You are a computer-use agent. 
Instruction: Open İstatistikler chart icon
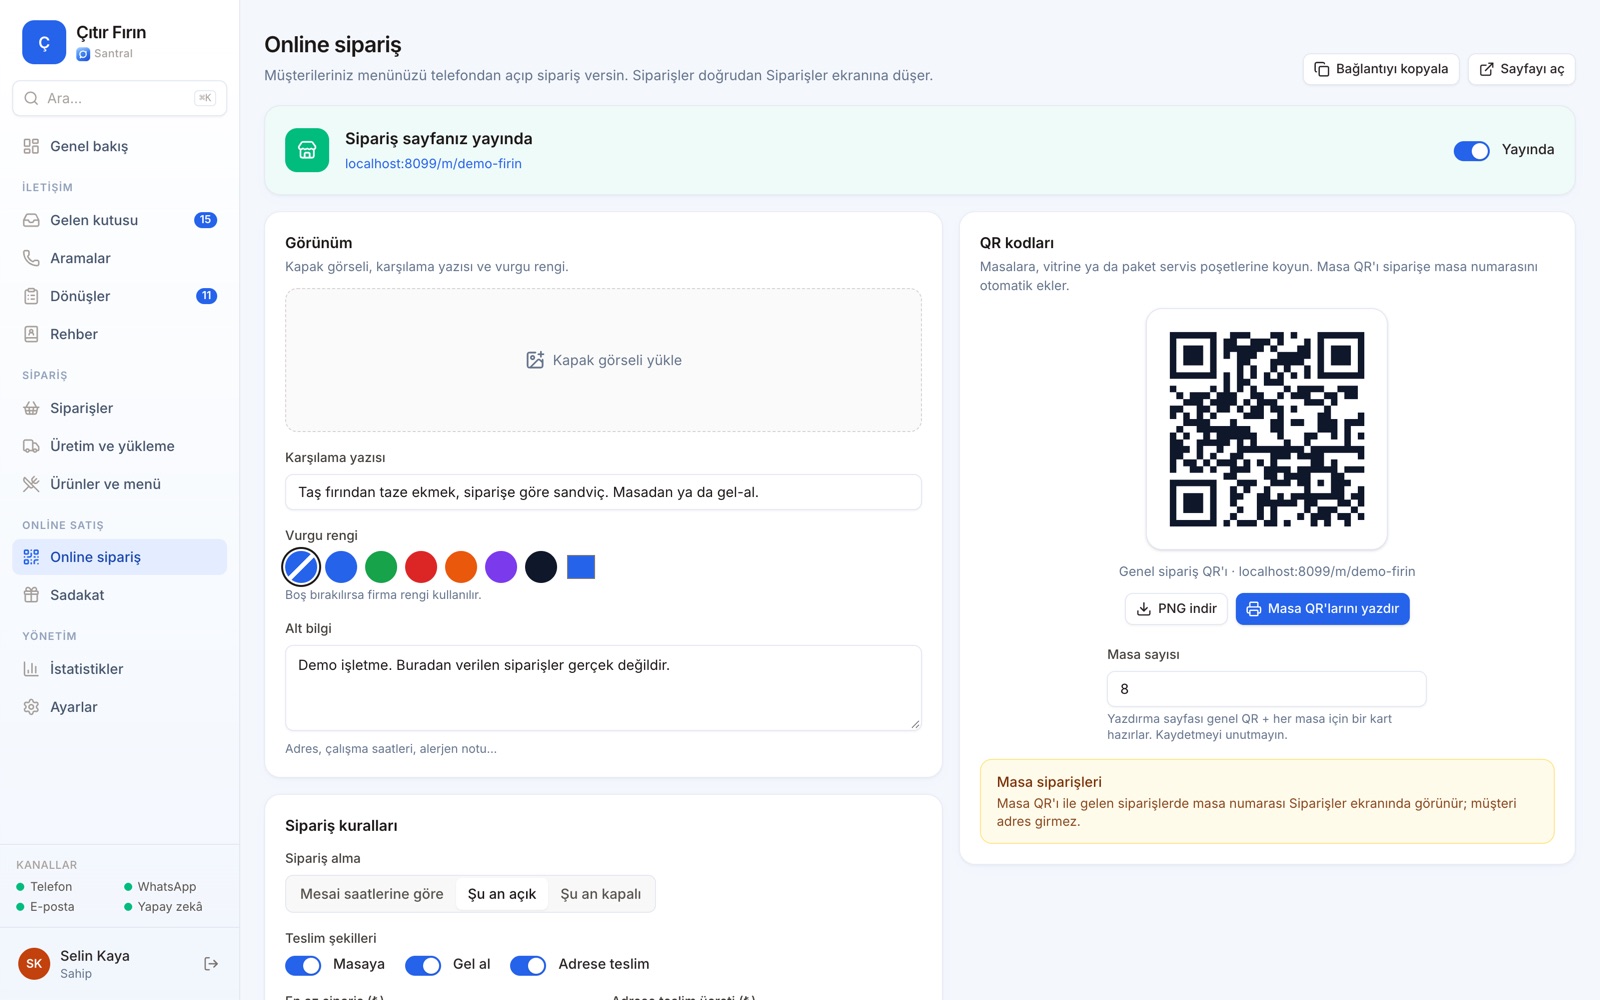[31, 669]
